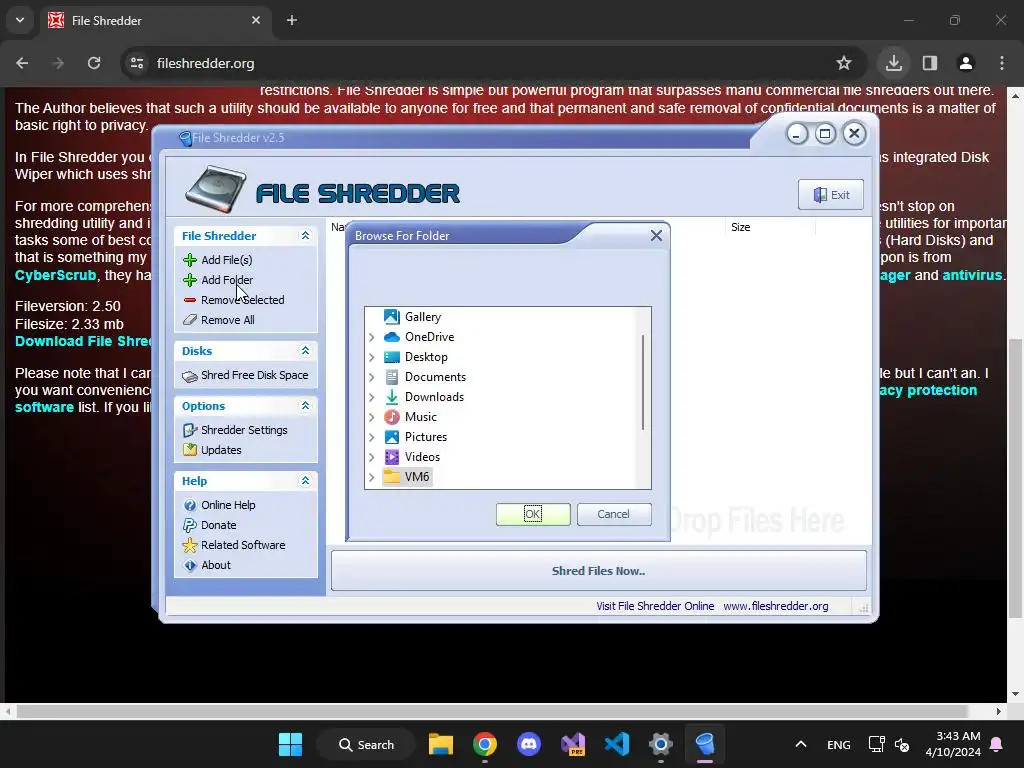Cancel the Browse For Folder dialog
The height and width of the screenshot is (768, 1024).
[x=614, y=514]
